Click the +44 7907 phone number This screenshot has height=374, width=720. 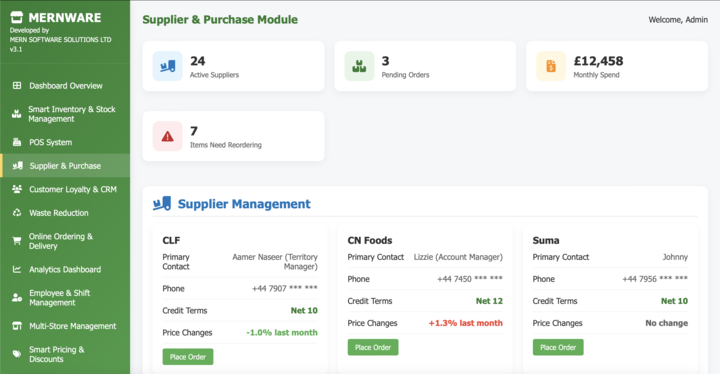(285, 288)
